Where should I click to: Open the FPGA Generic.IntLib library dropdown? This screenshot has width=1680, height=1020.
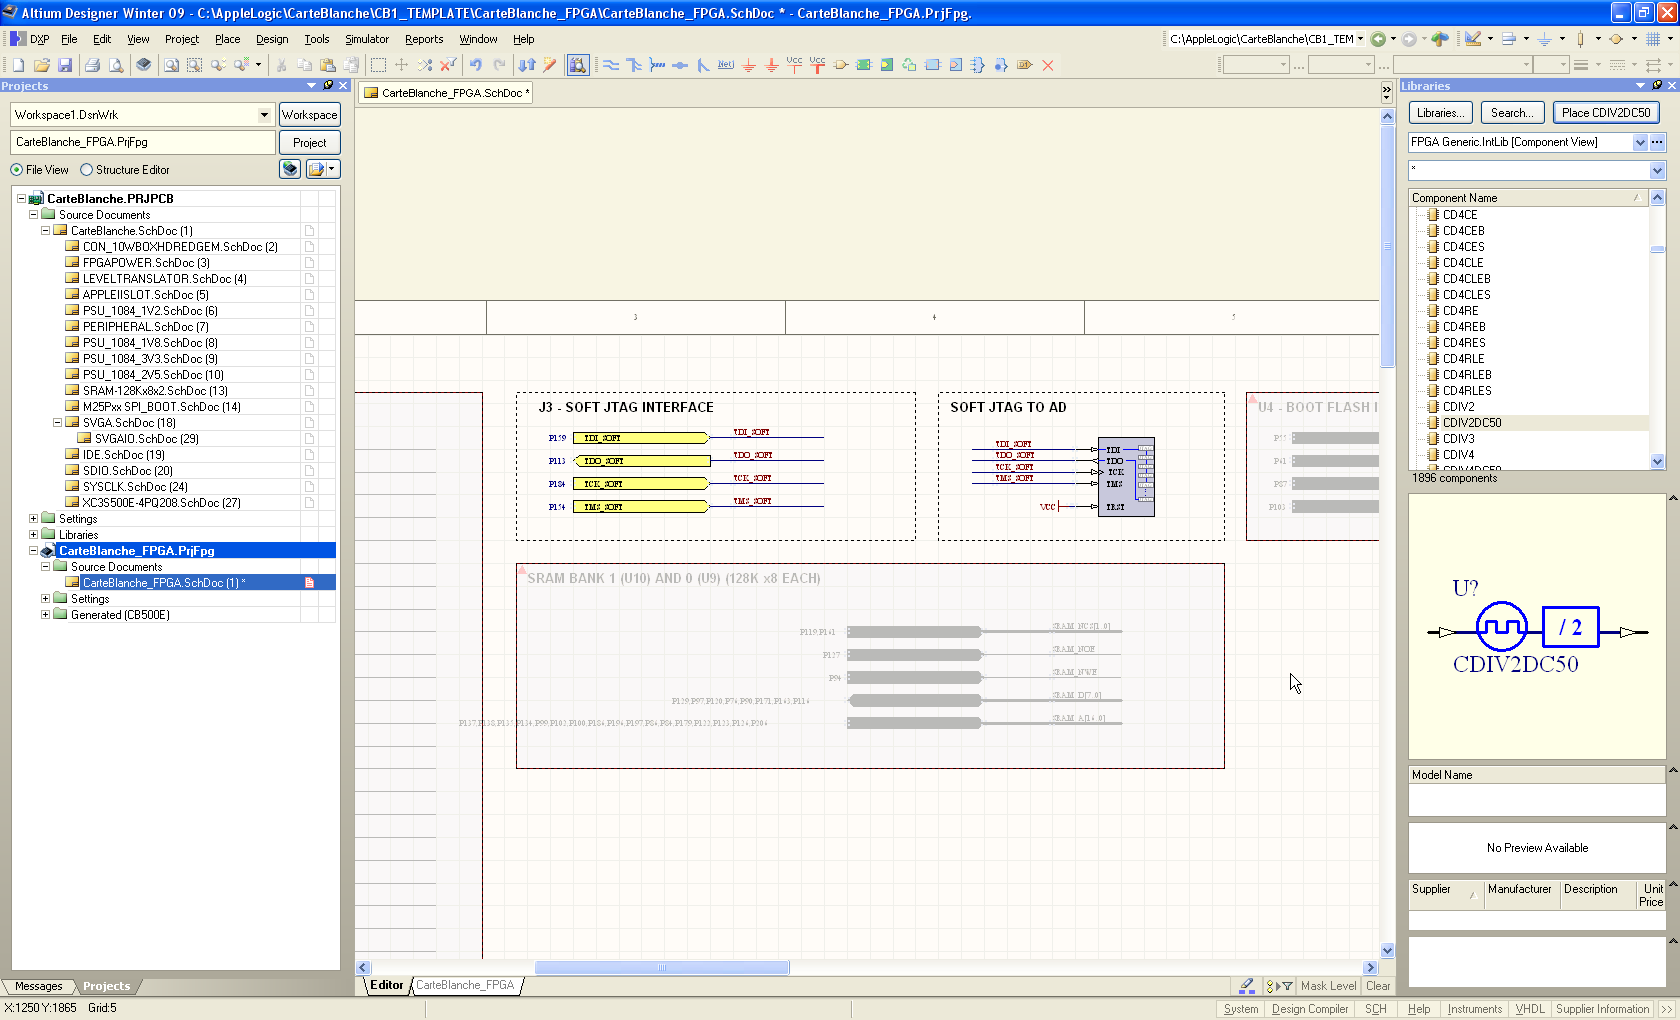[x=1640, y=143]
